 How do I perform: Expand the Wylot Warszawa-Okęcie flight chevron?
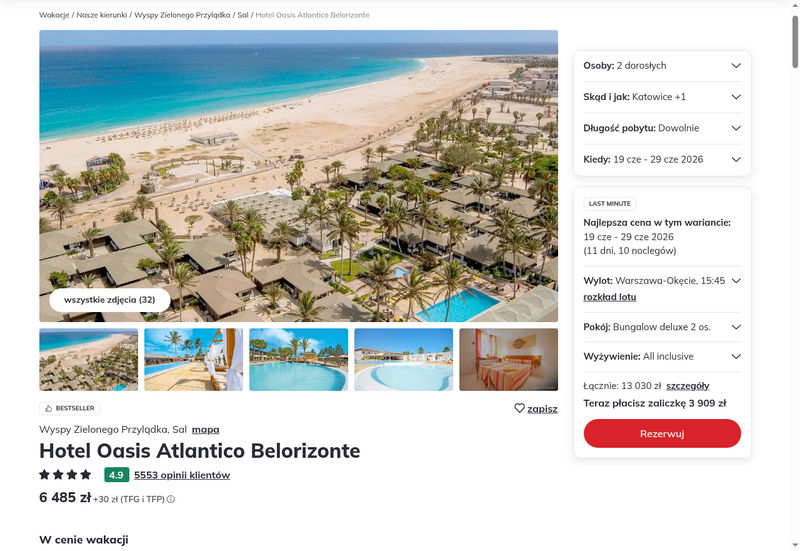point(736,281)
